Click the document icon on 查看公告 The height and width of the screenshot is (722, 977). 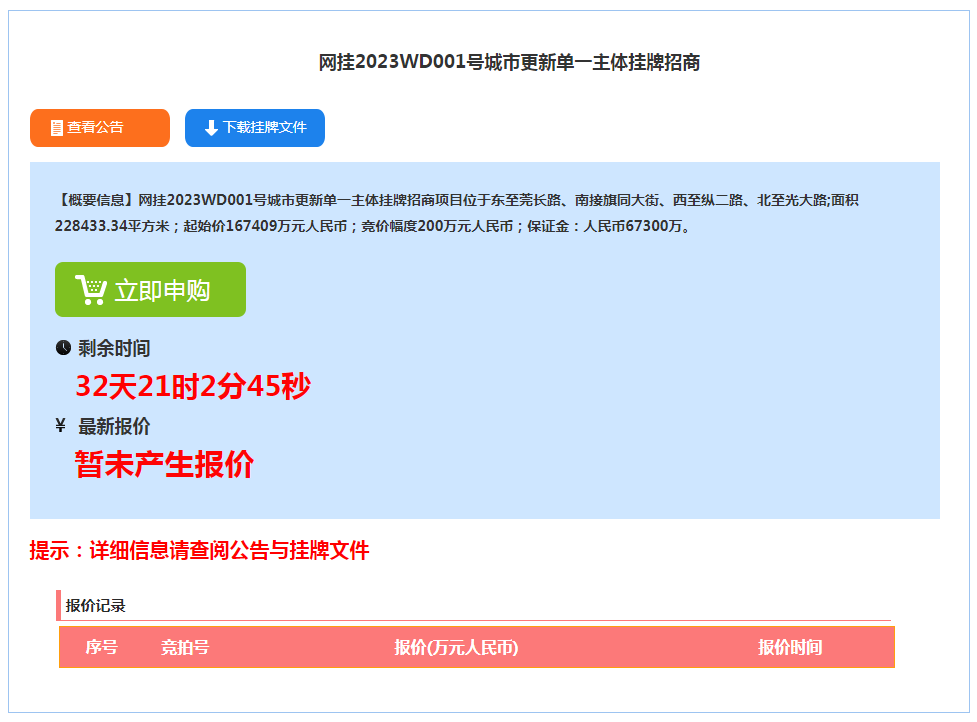57,128
